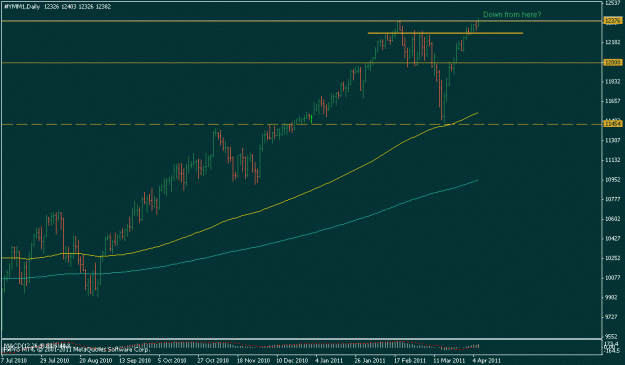
Task: Click the 10602 price axis label
Action: click(x=612, y=219)
